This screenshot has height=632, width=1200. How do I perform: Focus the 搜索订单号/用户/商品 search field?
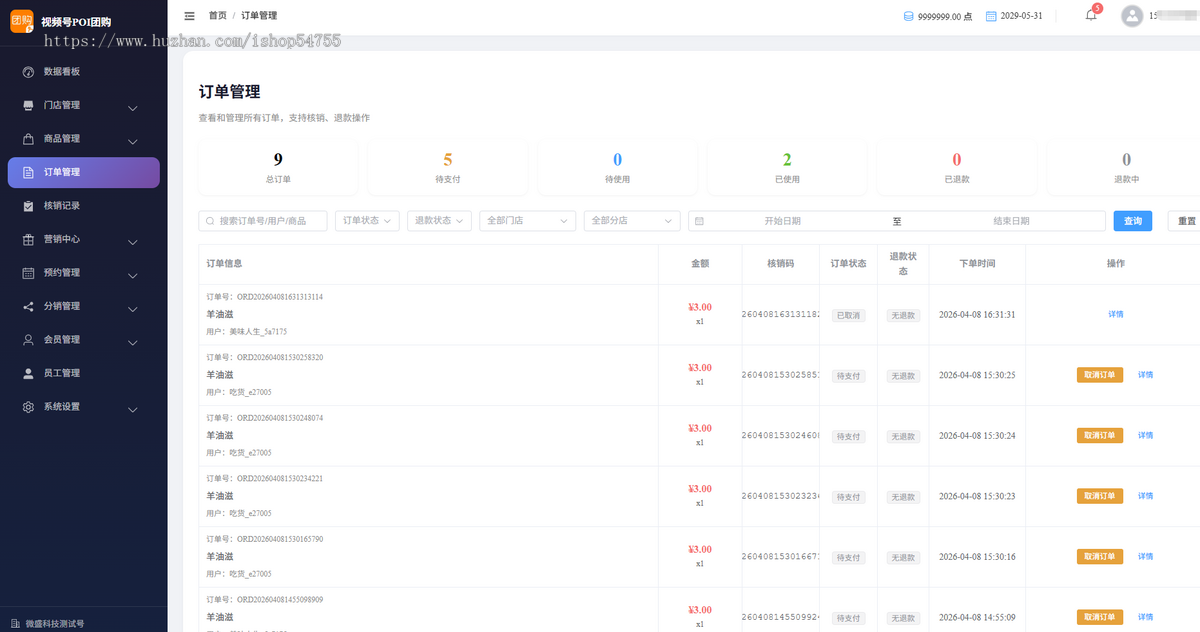(x=263, y=221)
